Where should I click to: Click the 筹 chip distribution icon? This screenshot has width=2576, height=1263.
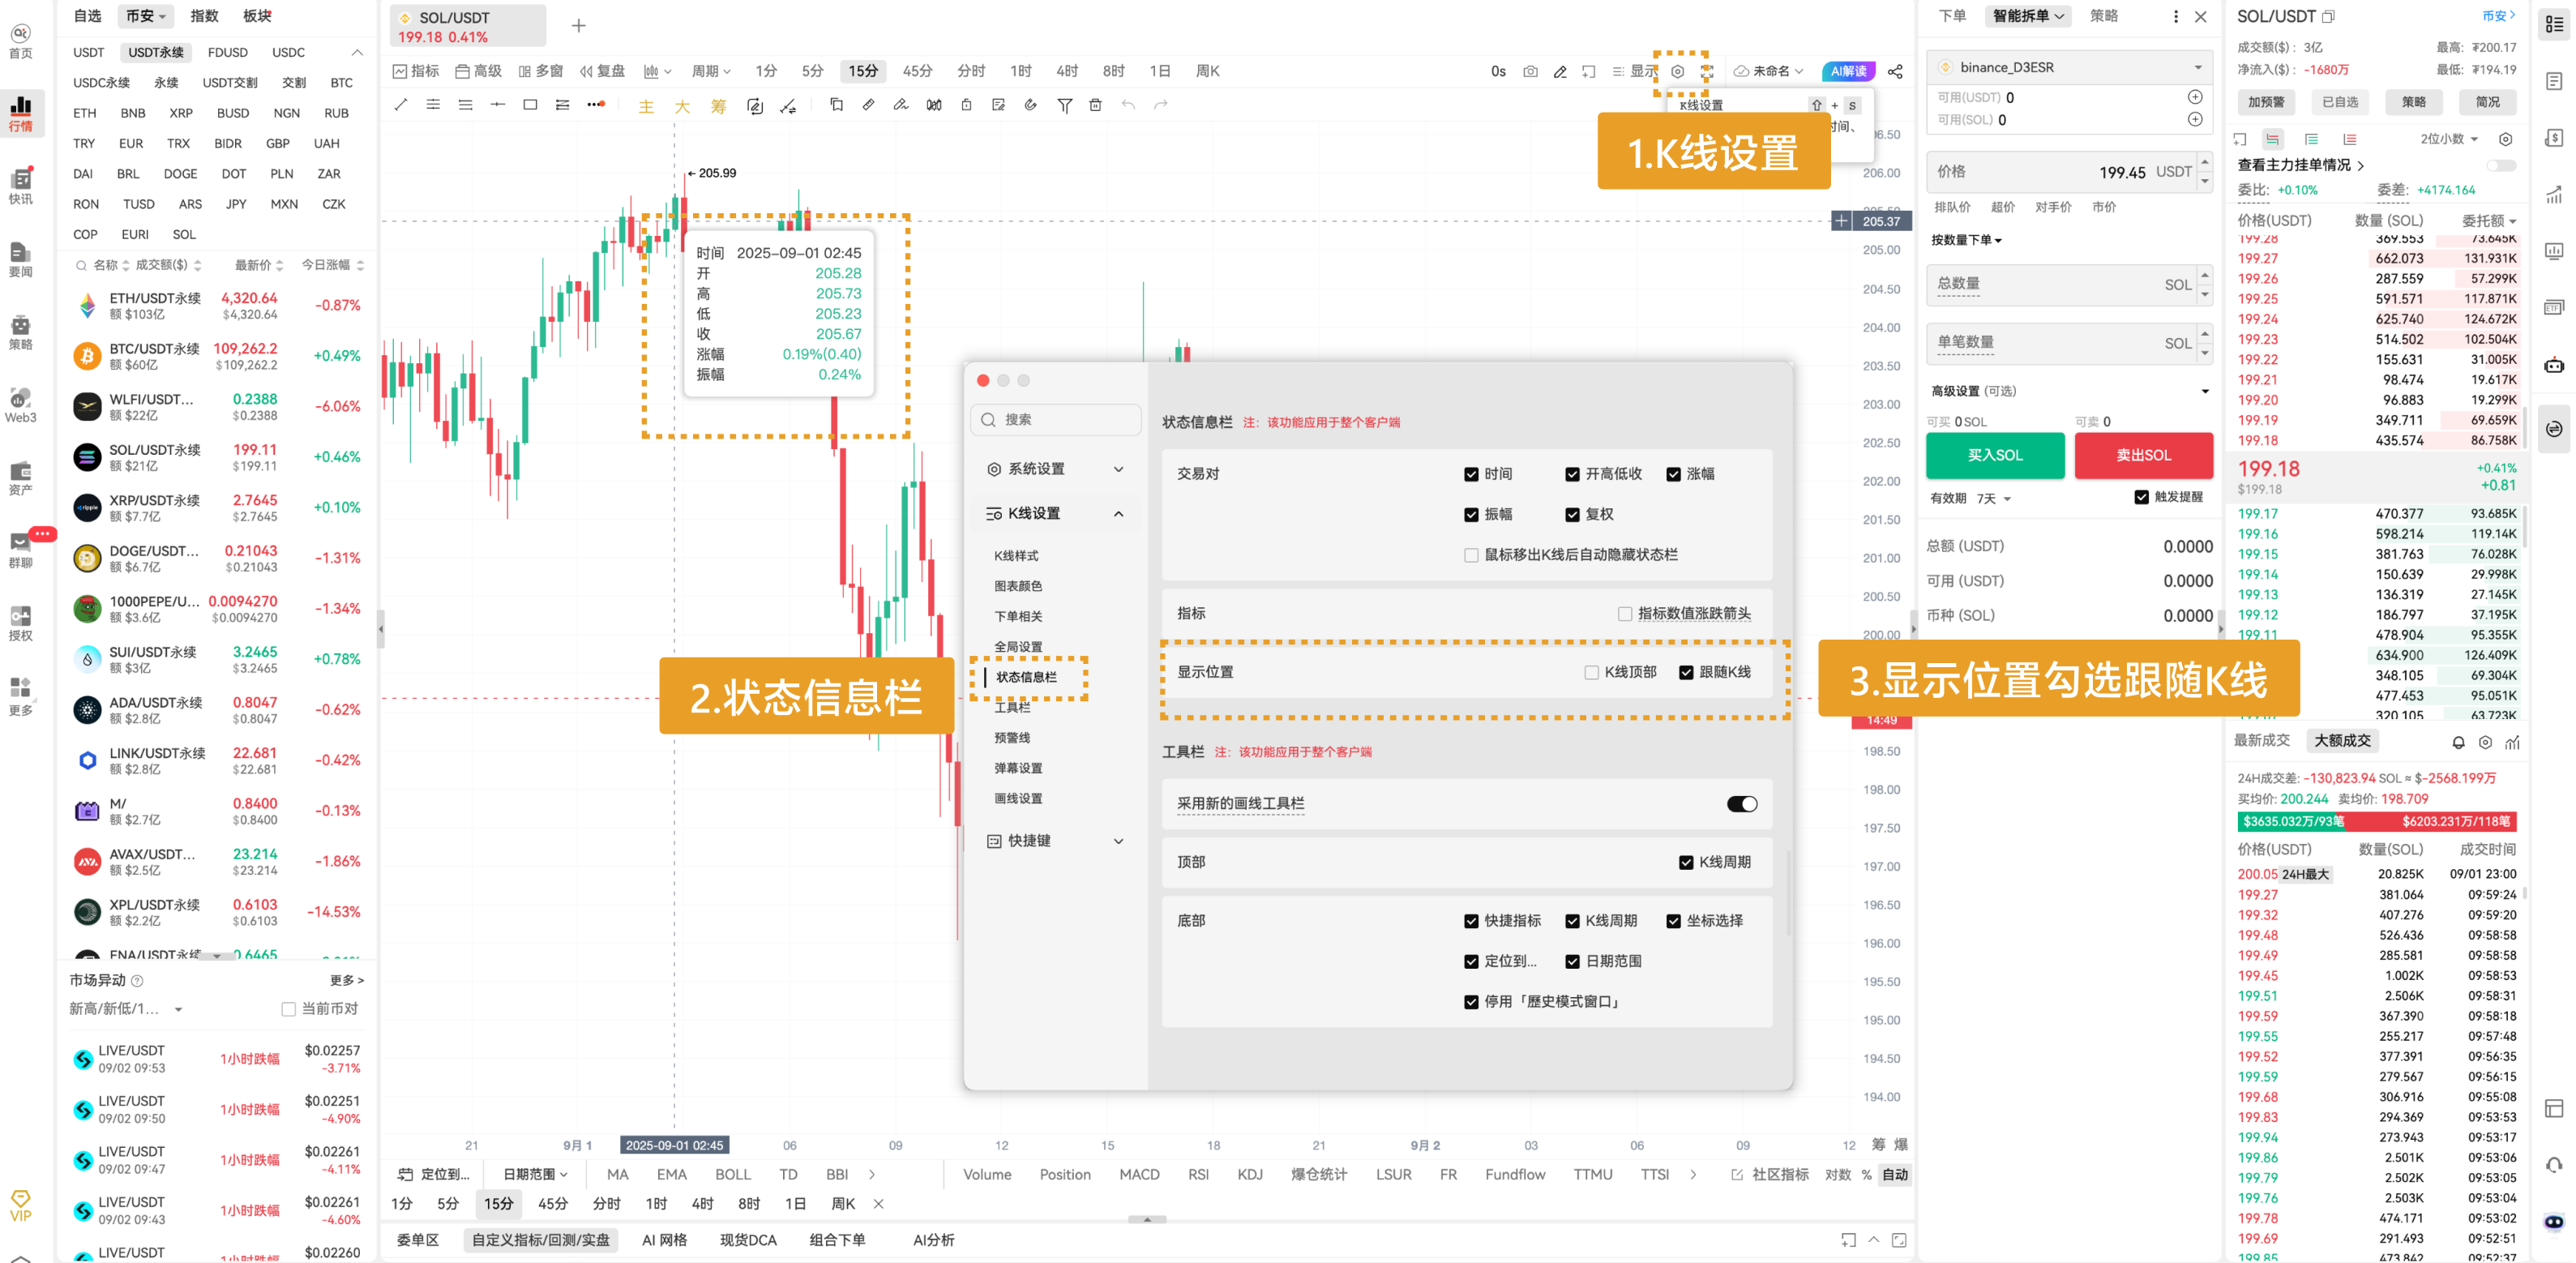pos(718,106)
